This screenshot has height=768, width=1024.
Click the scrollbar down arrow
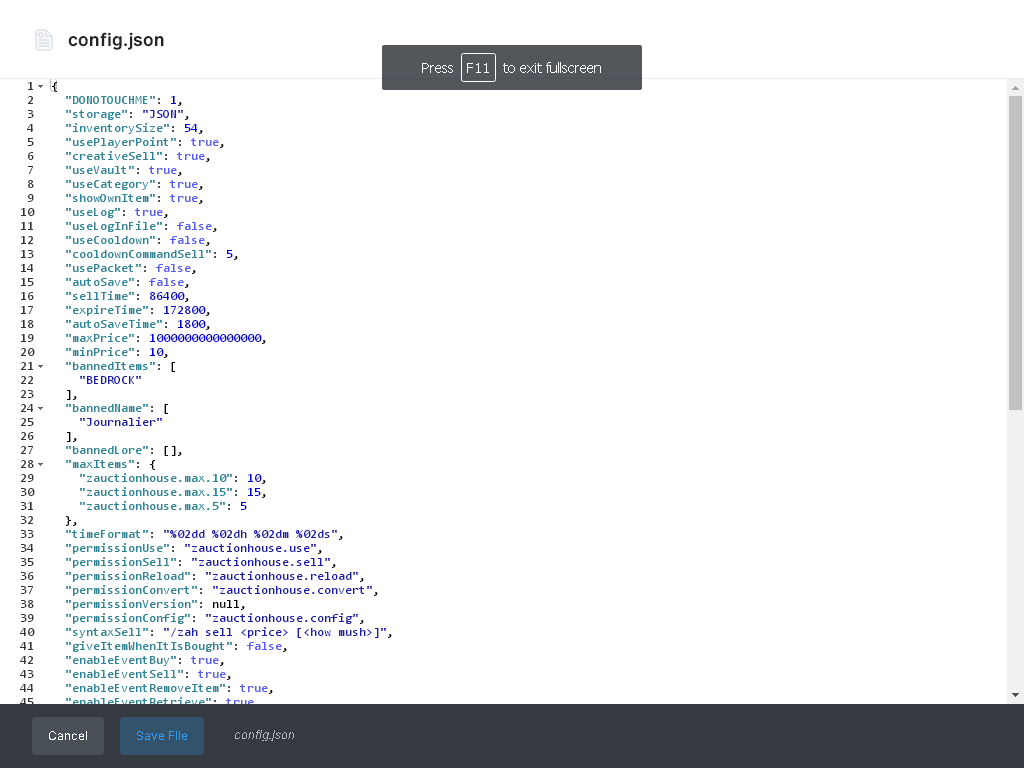[x=1015, y=695]
